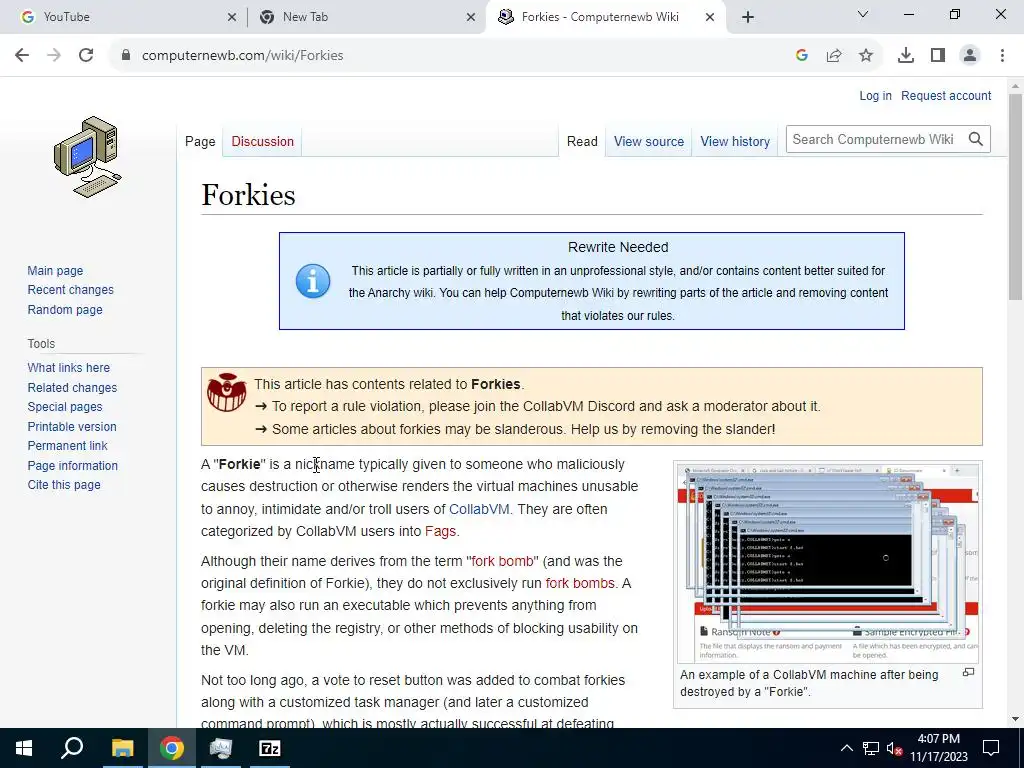
Task: Close the YouTube browser tab
Action: (232, 18)
